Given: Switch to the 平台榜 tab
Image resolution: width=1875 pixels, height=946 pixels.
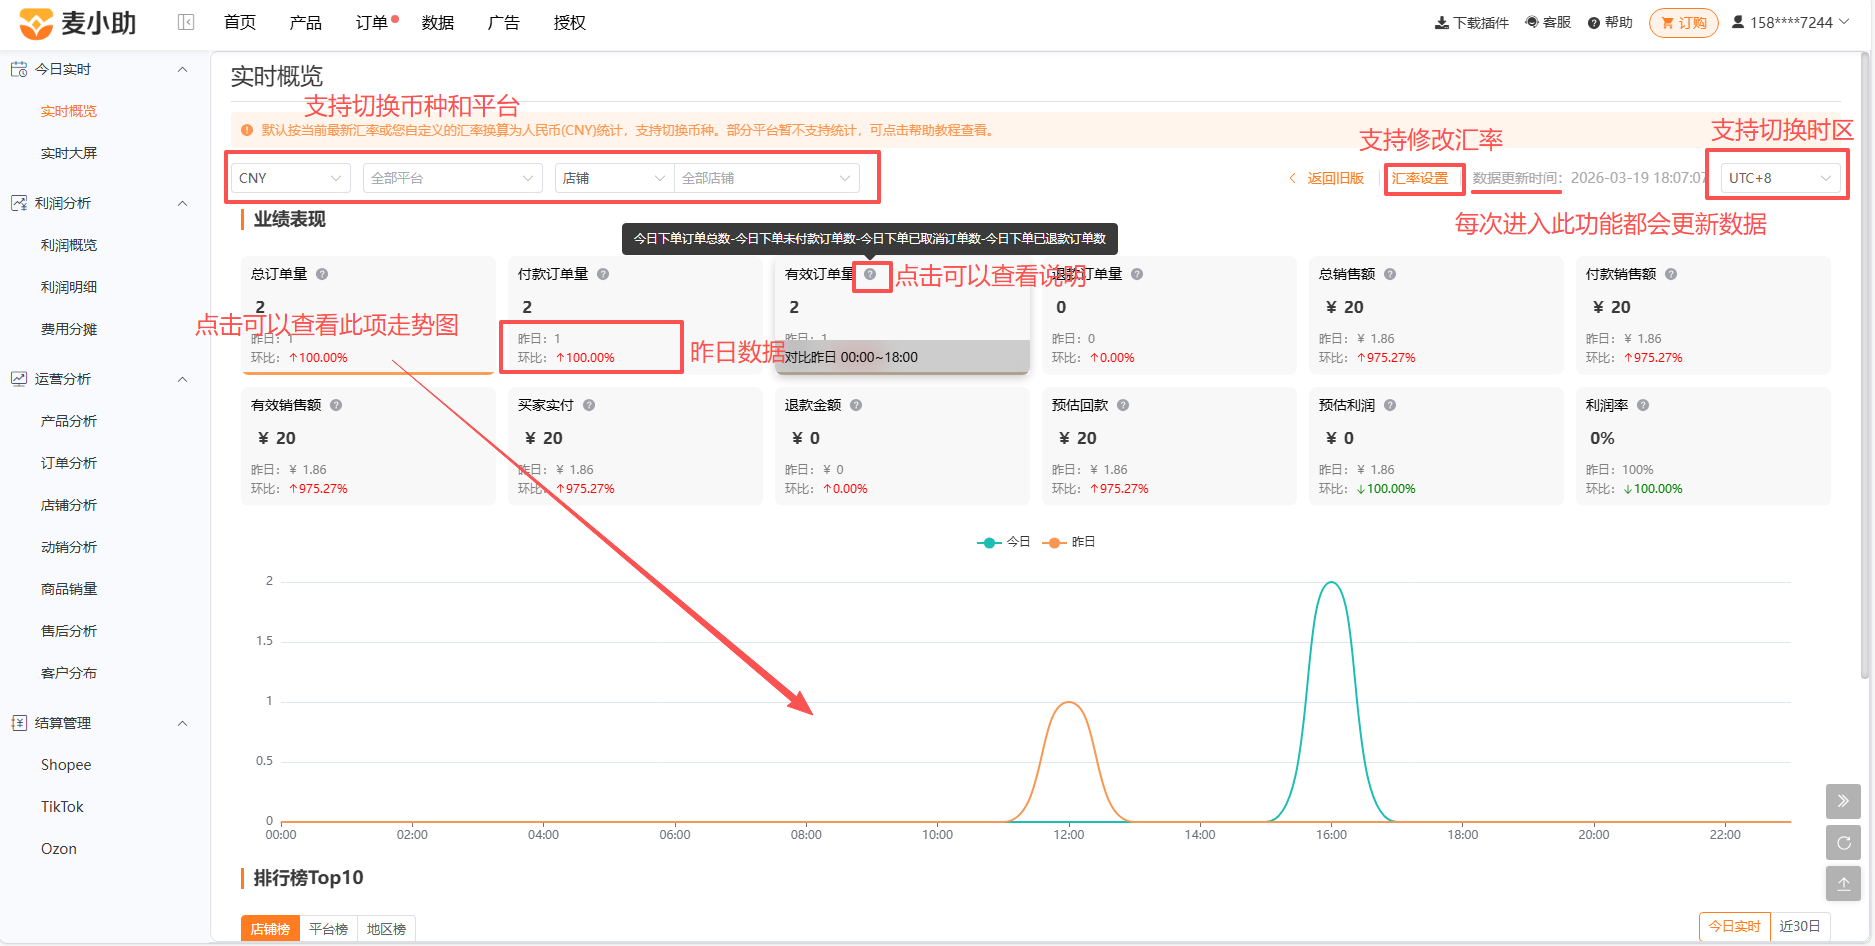Looking at the screenshot, I should 328,929.
